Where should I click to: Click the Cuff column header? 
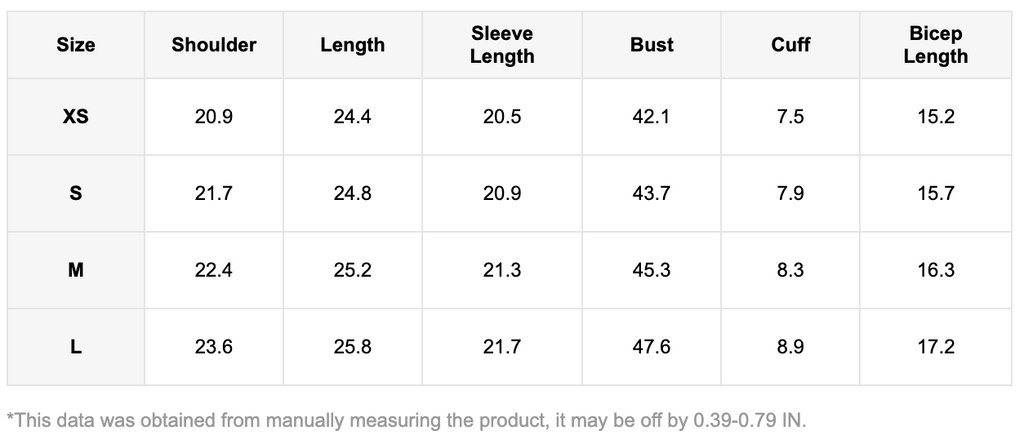coord(790,45)
